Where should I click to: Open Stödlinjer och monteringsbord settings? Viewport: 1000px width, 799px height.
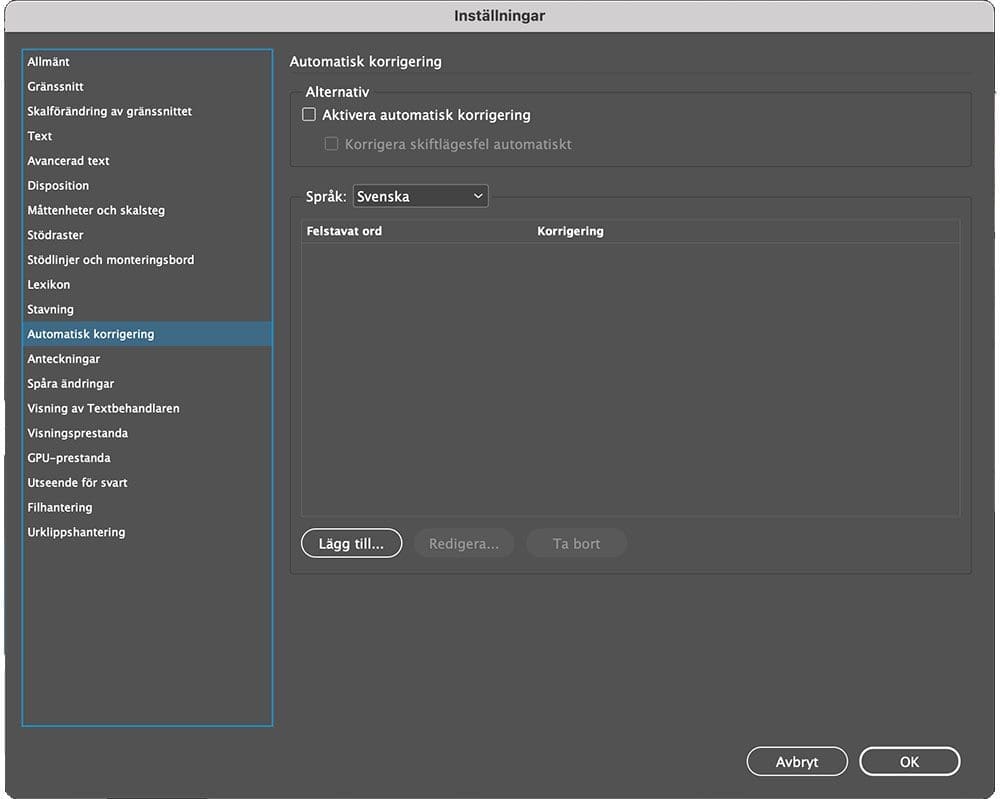(147, 260)
